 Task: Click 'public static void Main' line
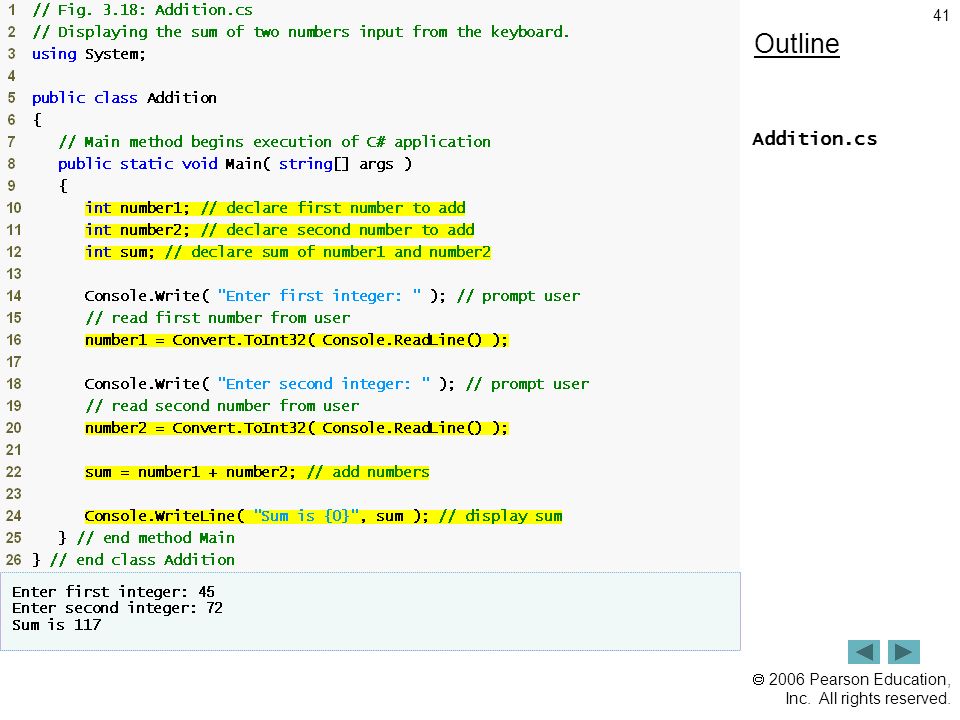pyautogui.click(x=235, y=164)
